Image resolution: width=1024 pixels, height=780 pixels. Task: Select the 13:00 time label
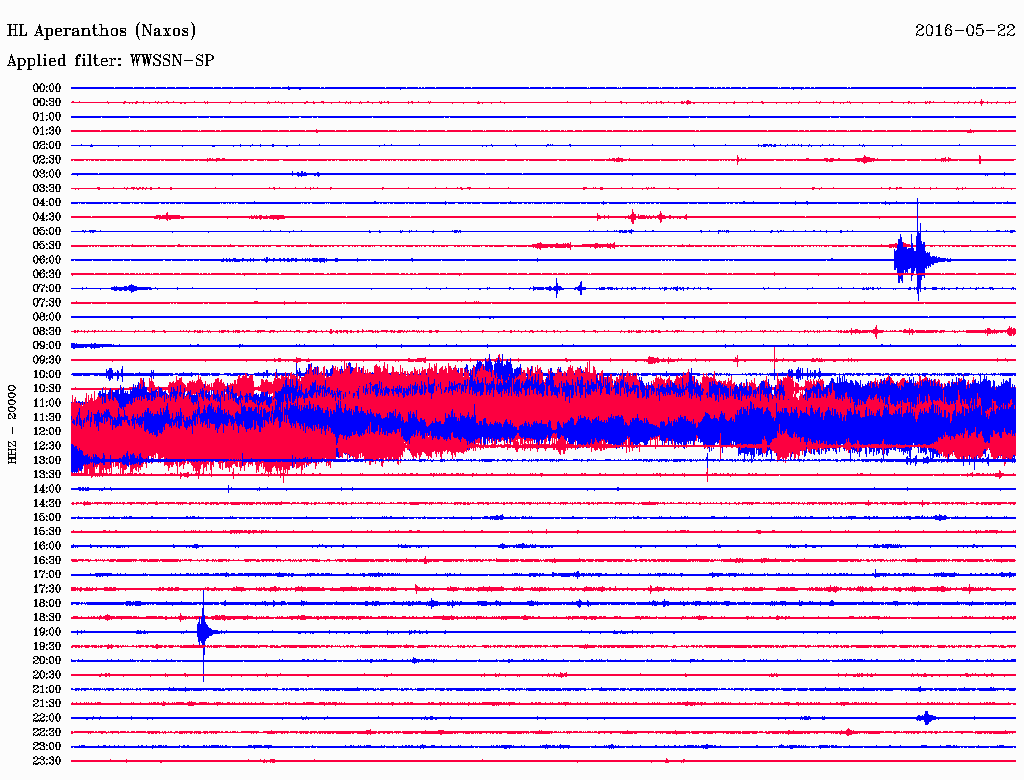tap(47, 460)
